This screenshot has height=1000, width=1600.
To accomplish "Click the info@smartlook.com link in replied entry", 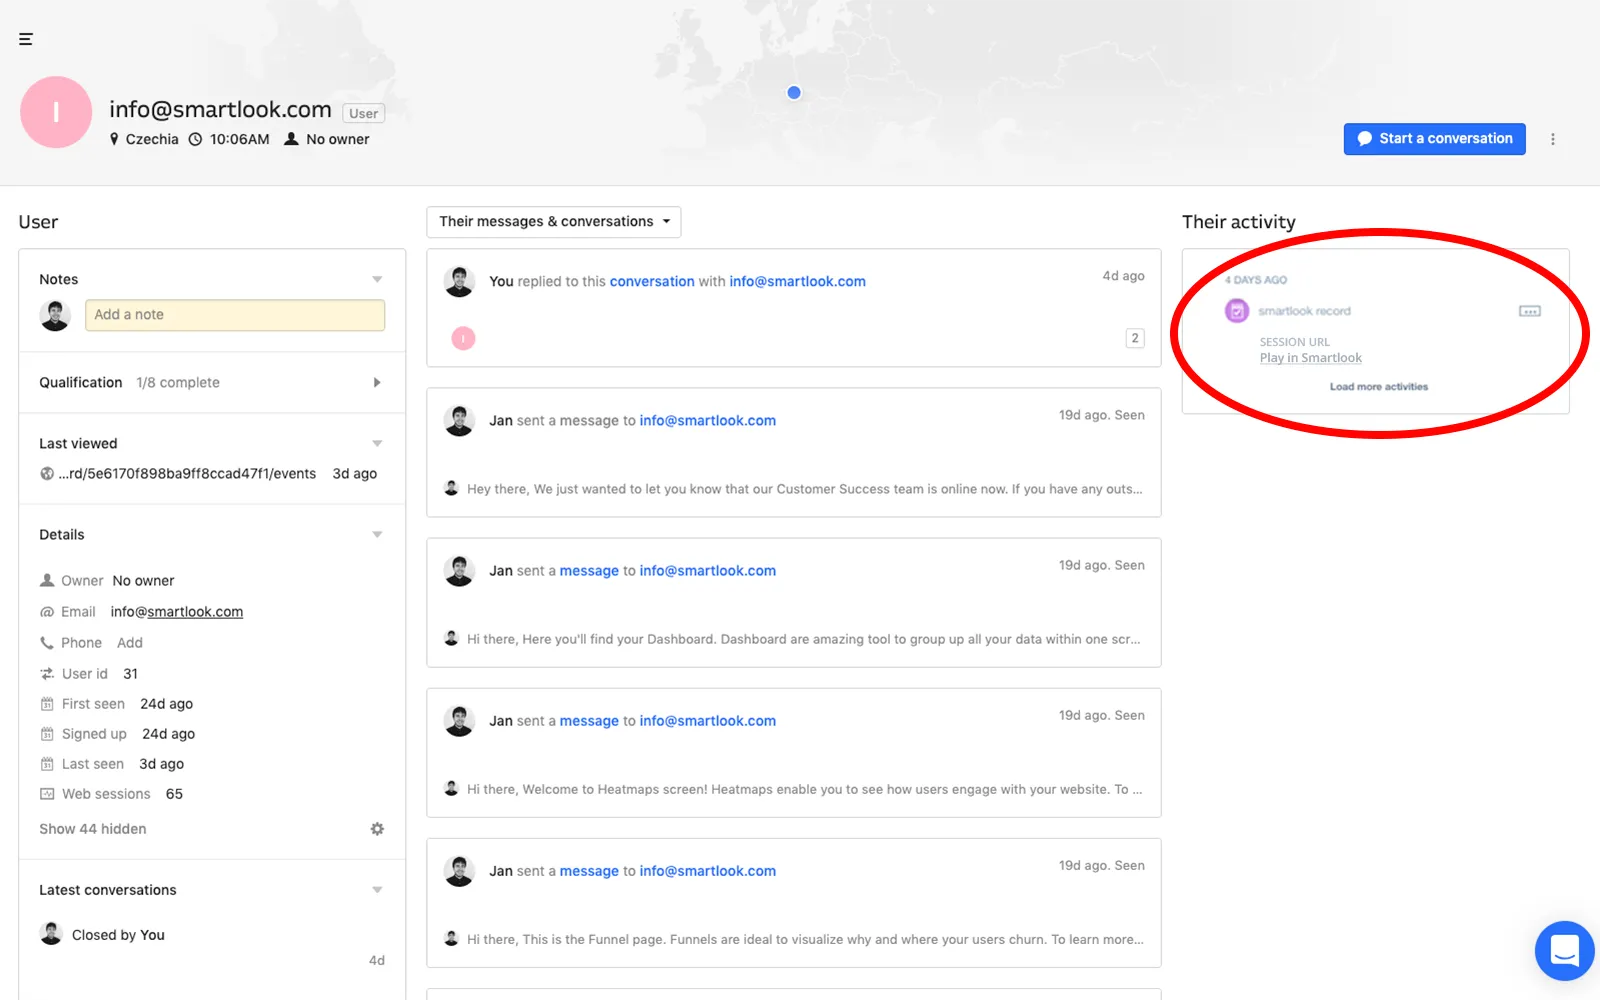I will (797, 282).
